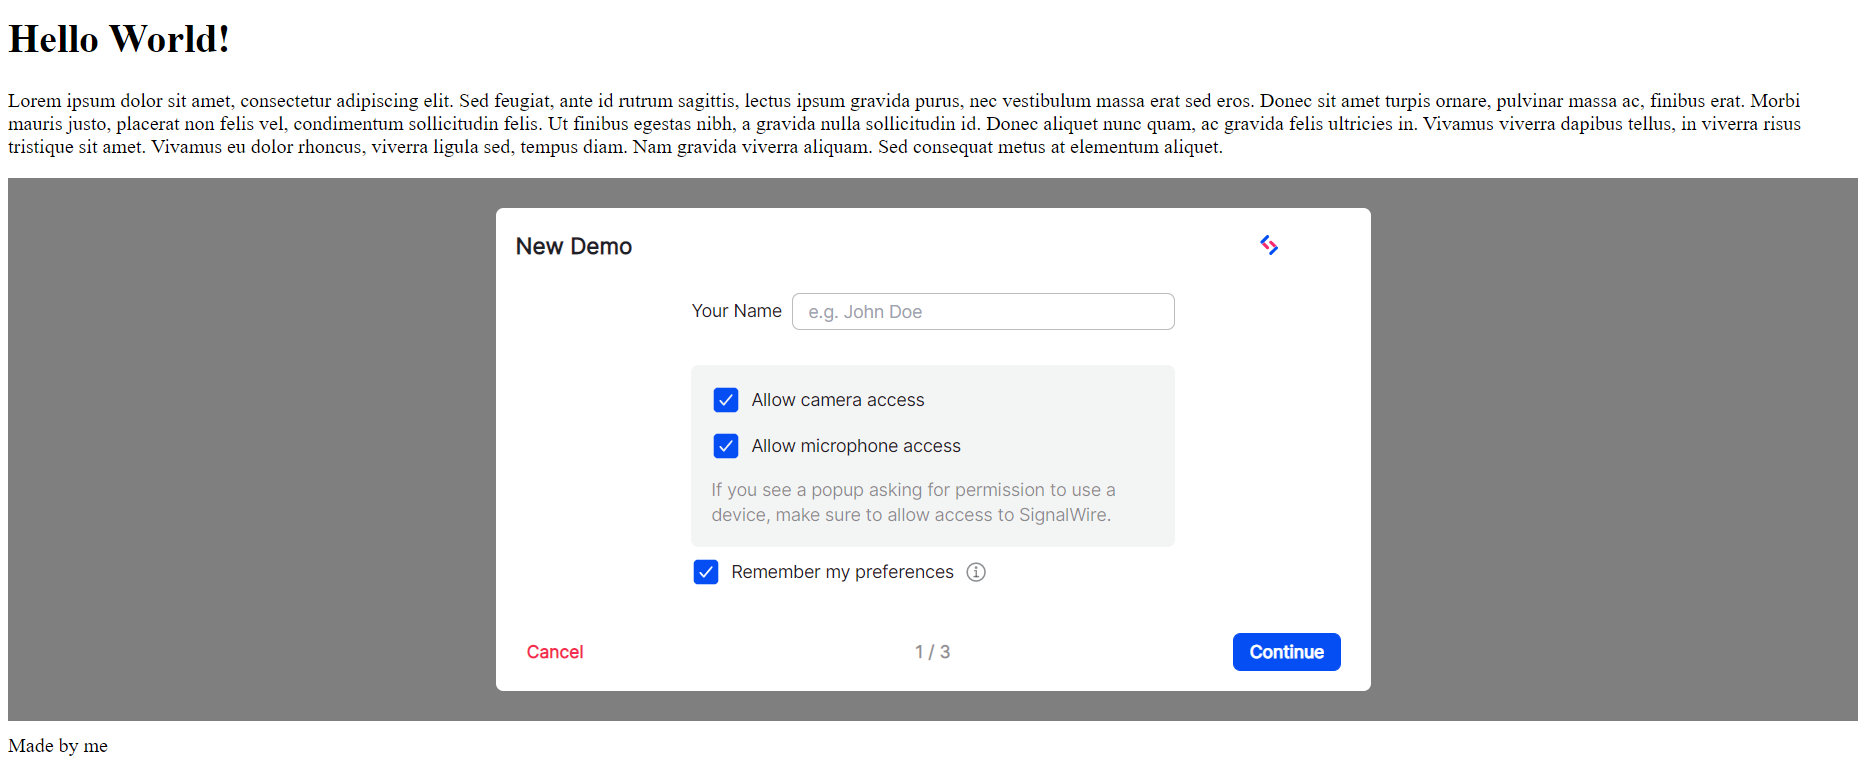Click the popup permission hint text

coord(912,502)
